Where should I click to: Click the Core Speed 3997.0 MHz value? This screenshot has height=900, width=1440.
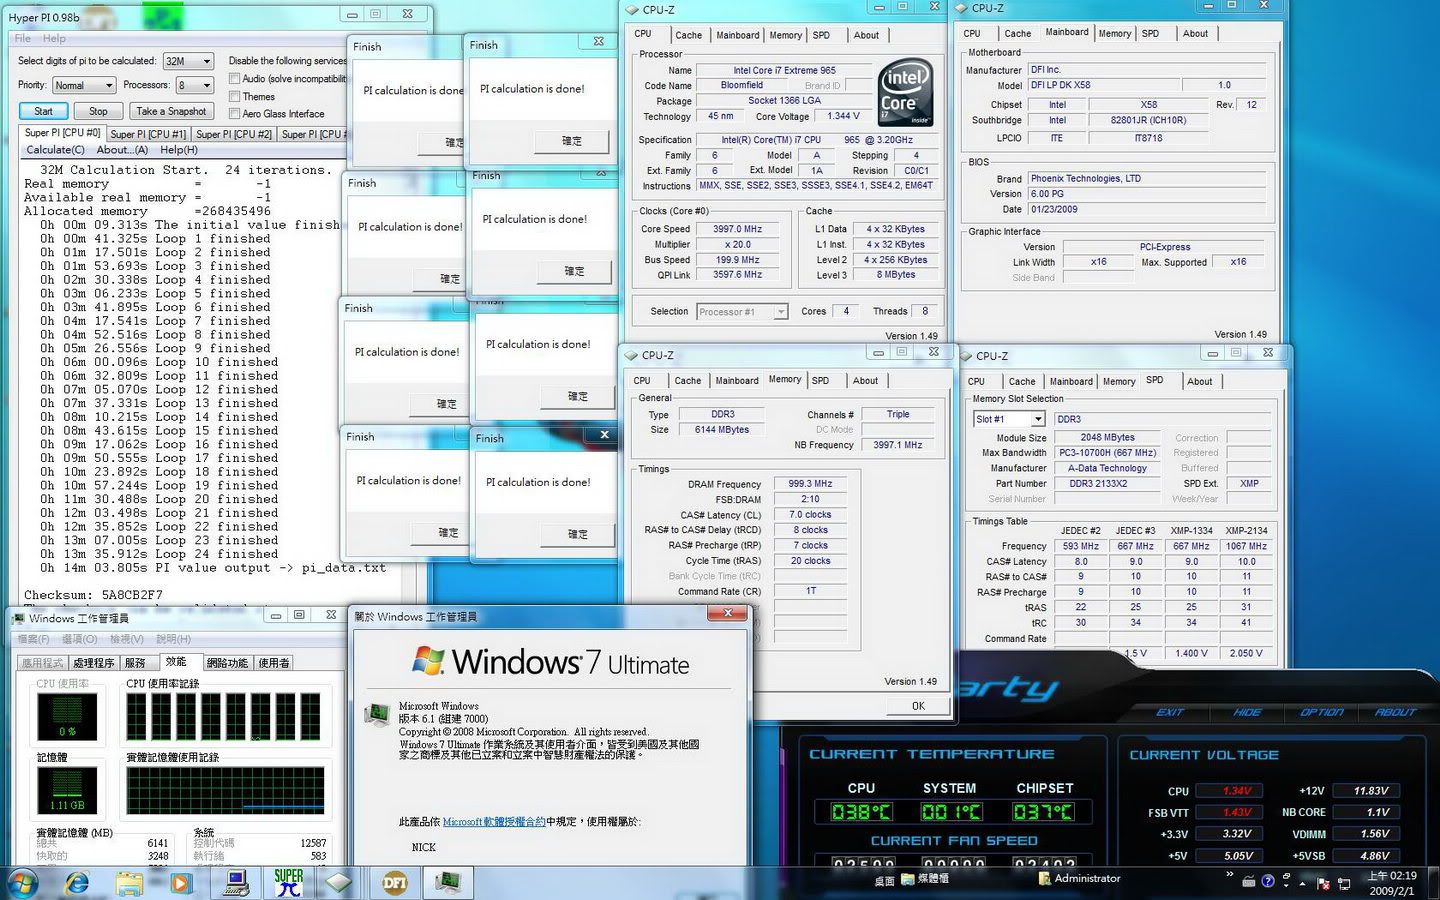(x=736, y=229)
